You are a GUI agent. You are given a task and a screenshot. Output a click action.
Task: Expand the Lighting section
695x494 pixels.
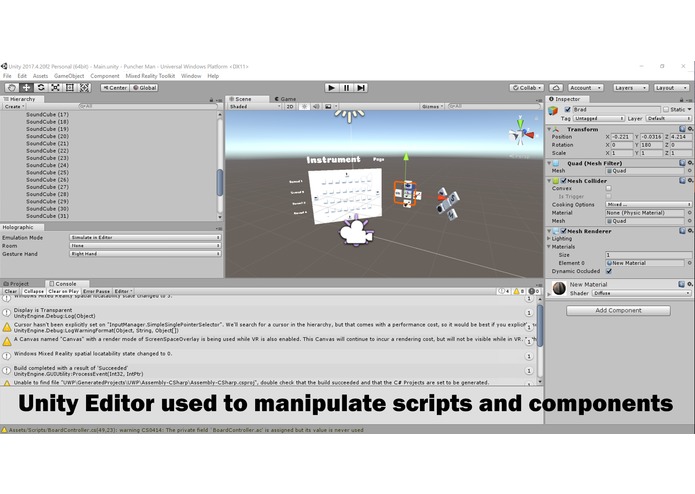(549, 238)
